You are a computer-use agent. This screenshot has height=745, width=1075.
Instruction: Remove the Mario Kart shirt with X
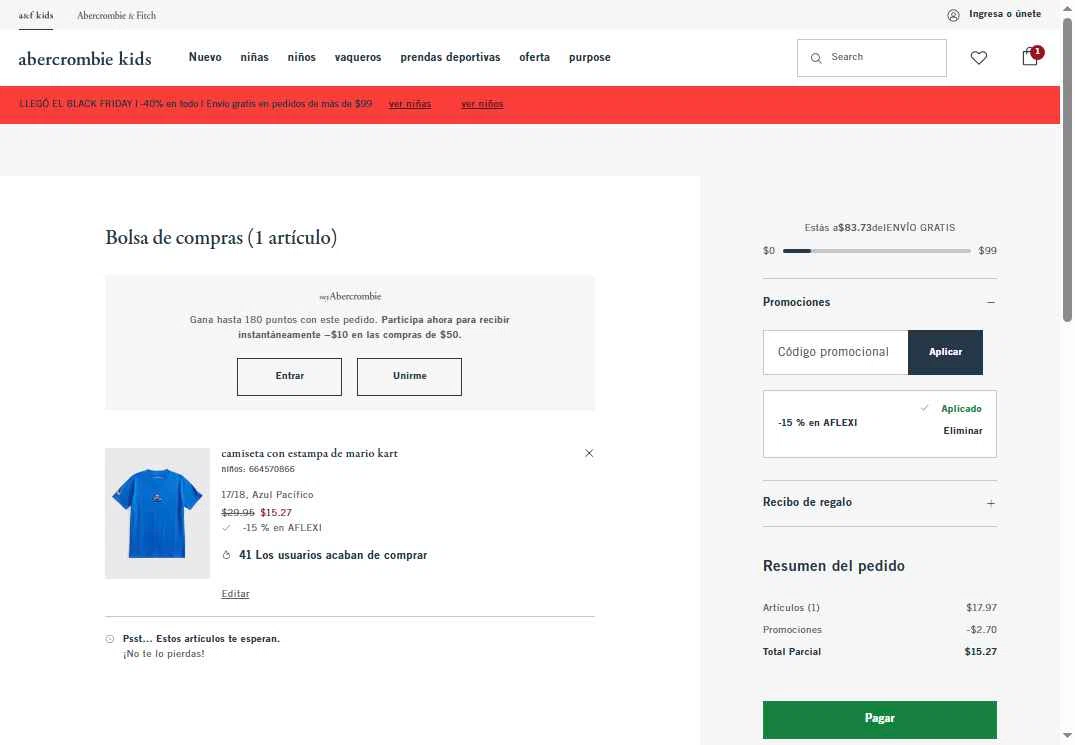pyautogui.click(x=589, y=453)
